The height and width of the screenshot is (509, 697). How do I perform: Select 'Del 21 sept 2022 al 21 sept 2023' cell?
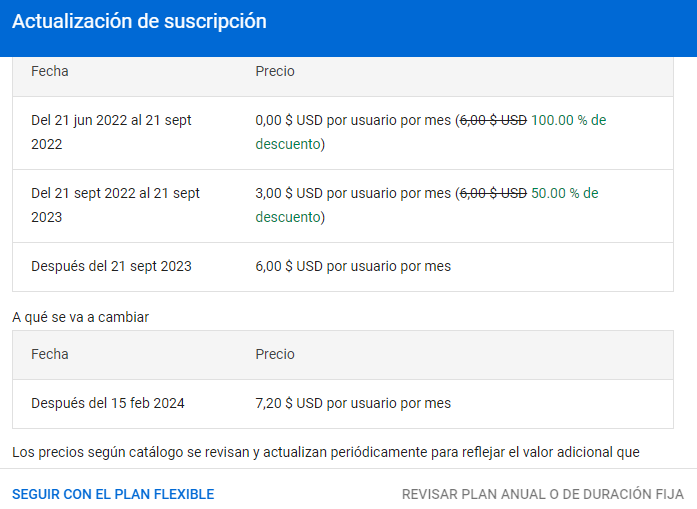click(116, 205)
